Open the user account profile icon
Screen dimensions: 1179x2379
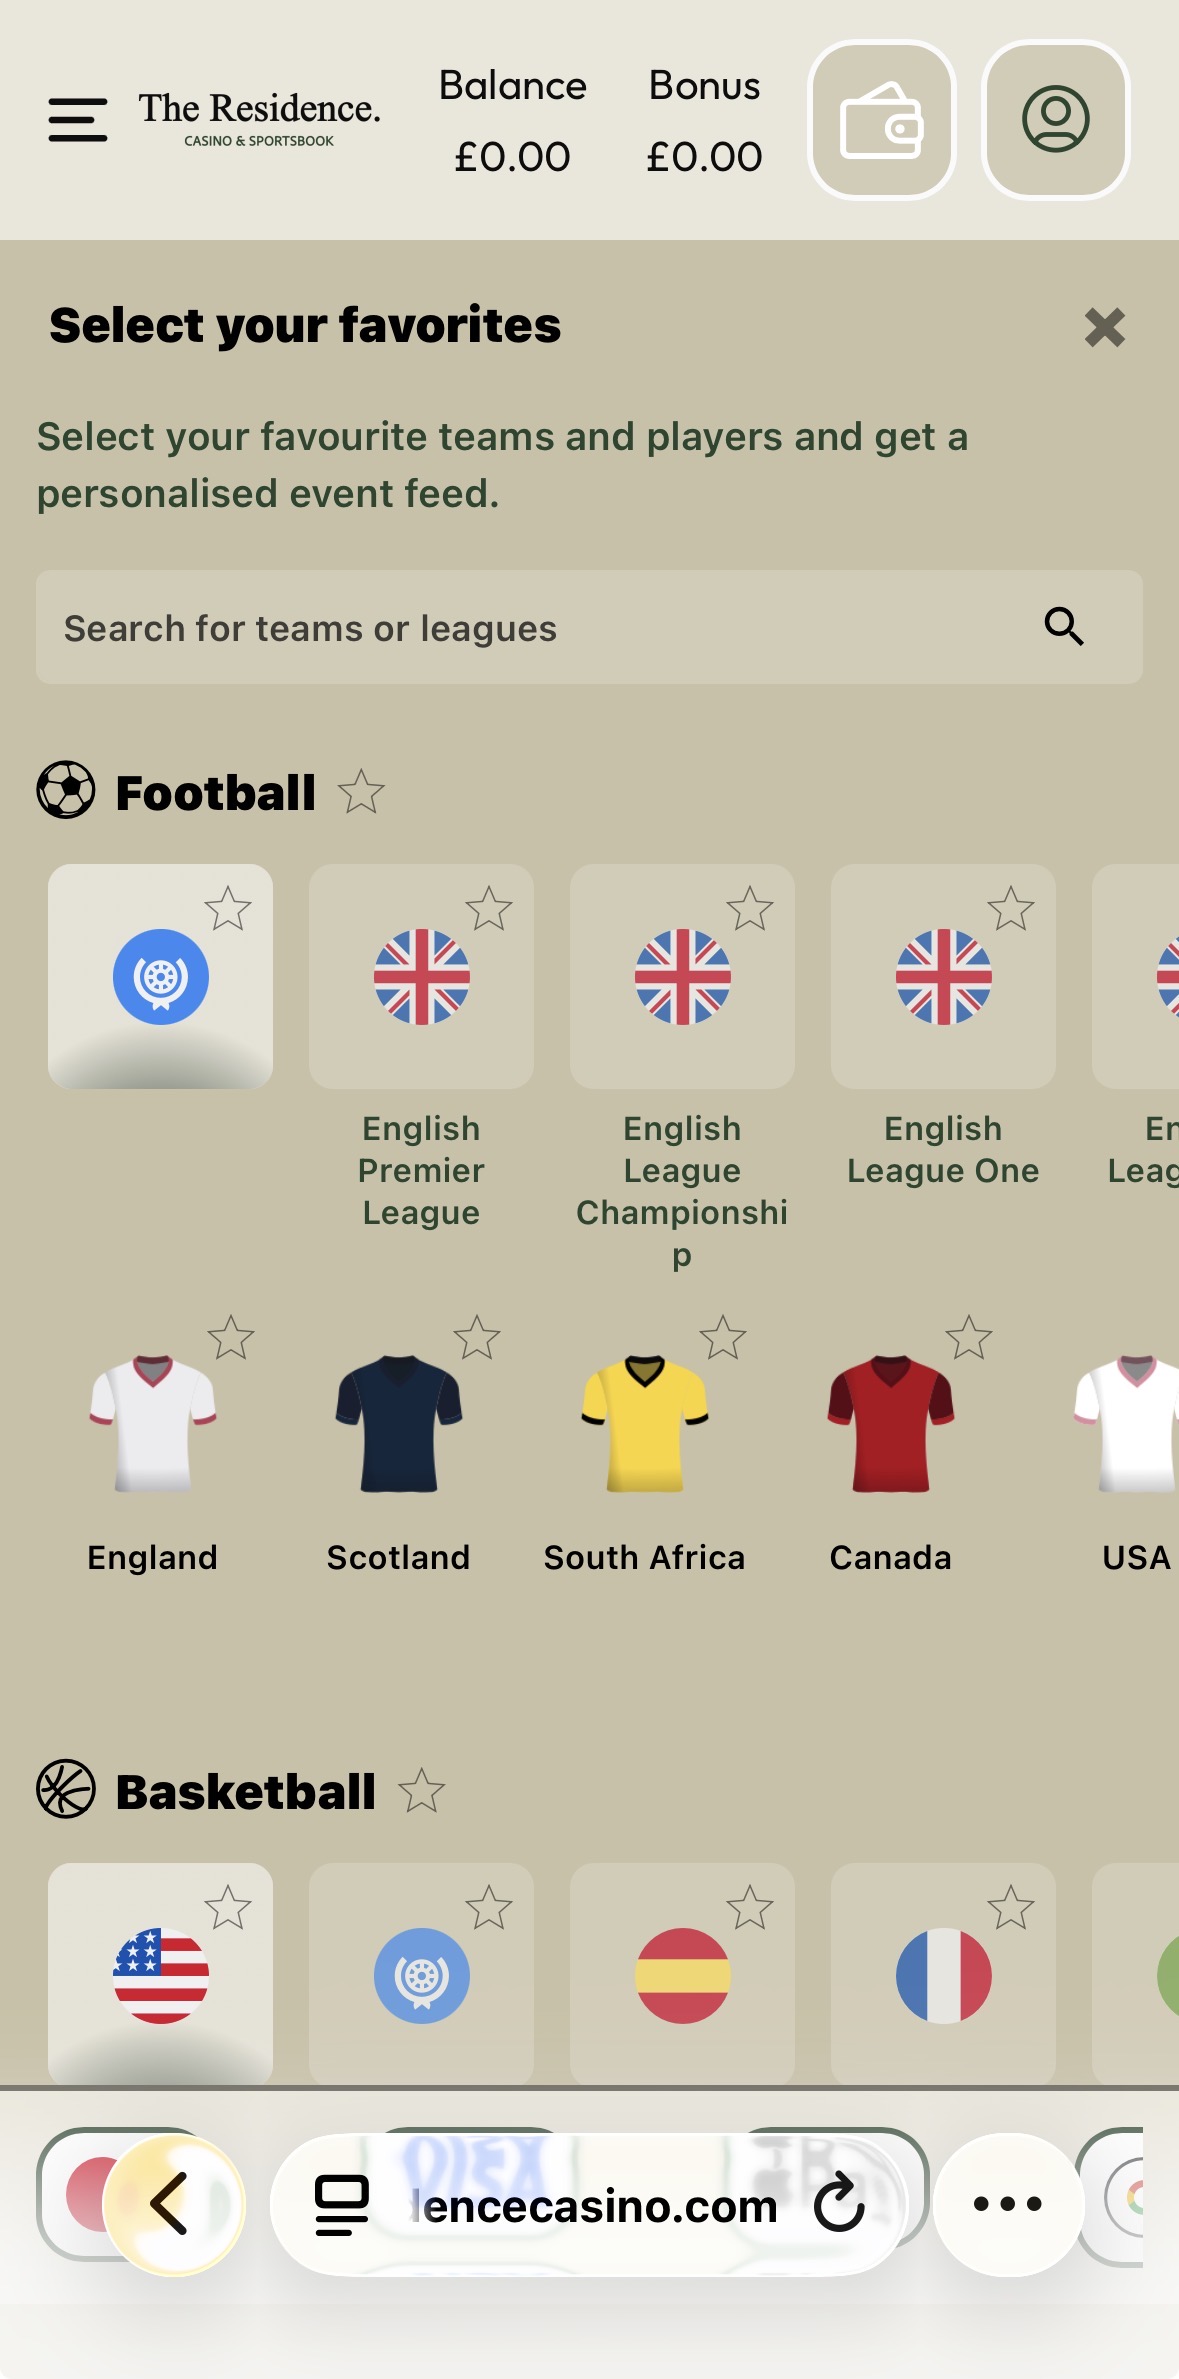[x=1055, y=120]
